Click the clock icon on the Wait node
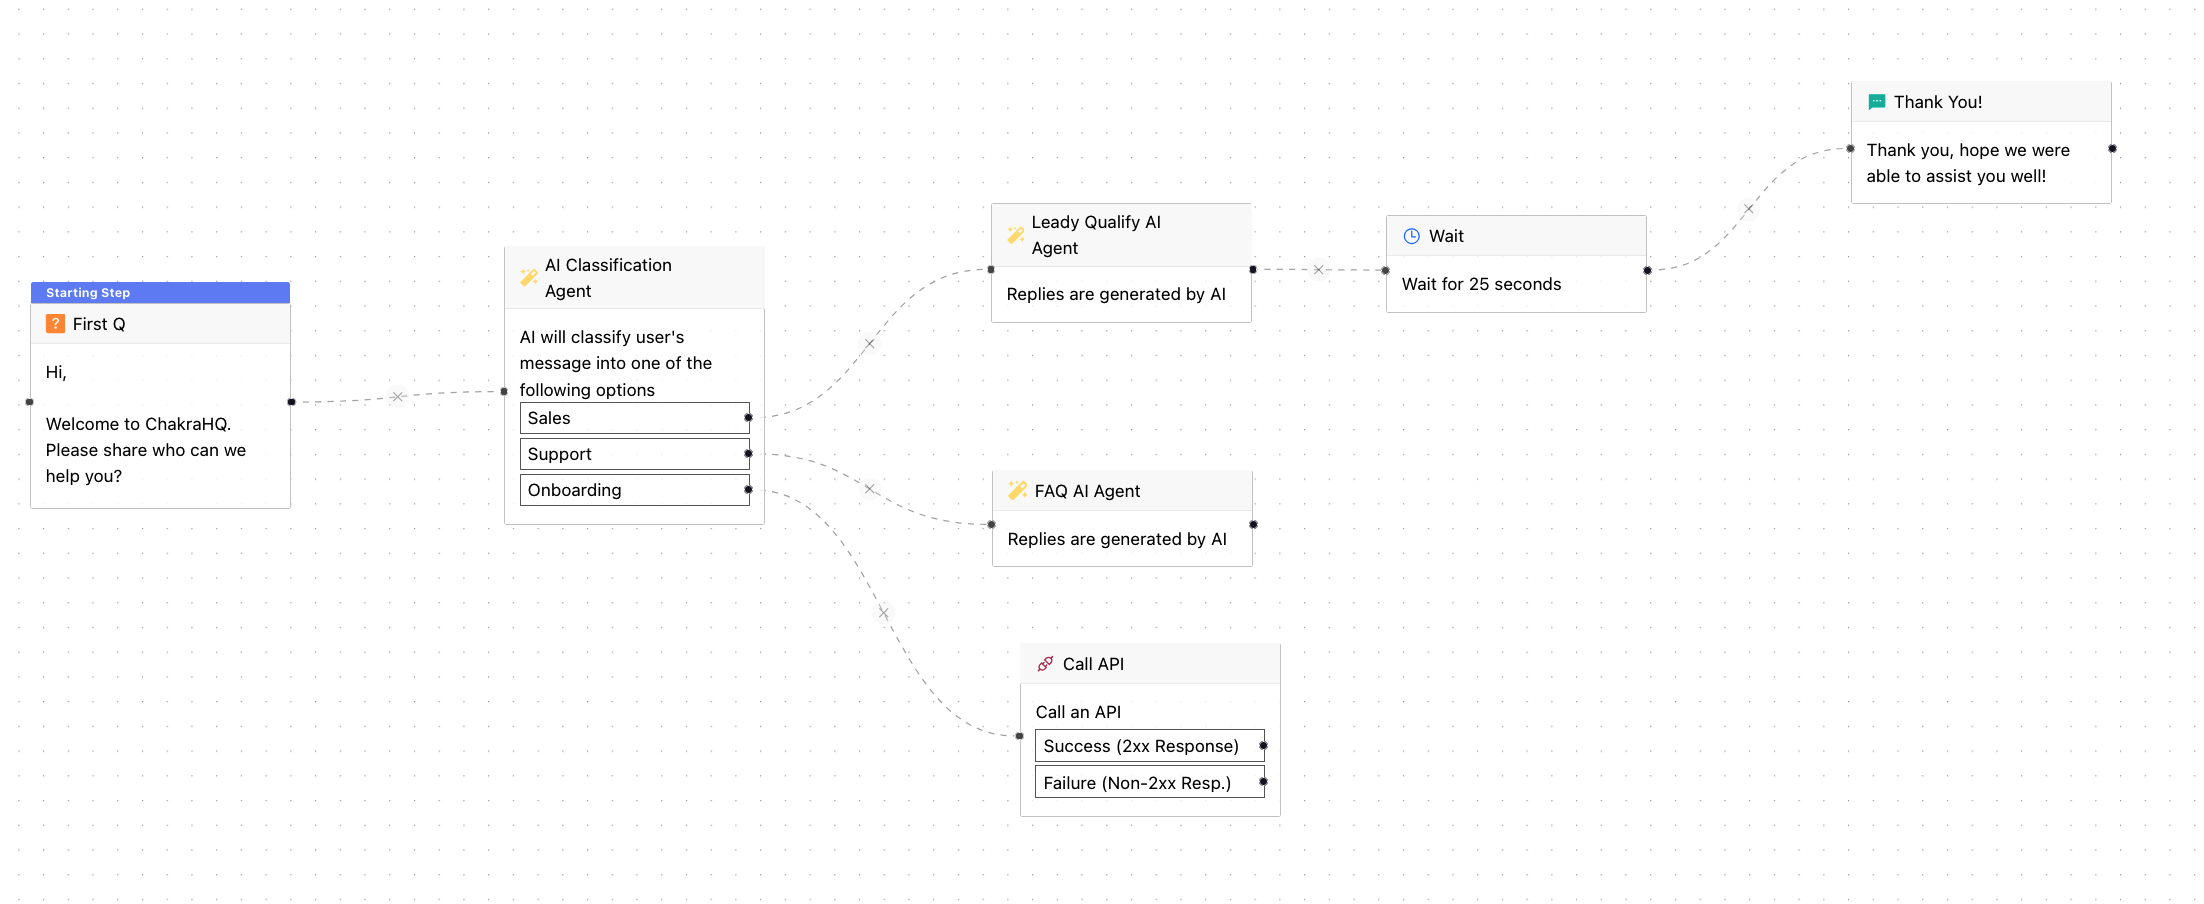The height and width of the screenshot is (904, 2204). point(1411,236)
